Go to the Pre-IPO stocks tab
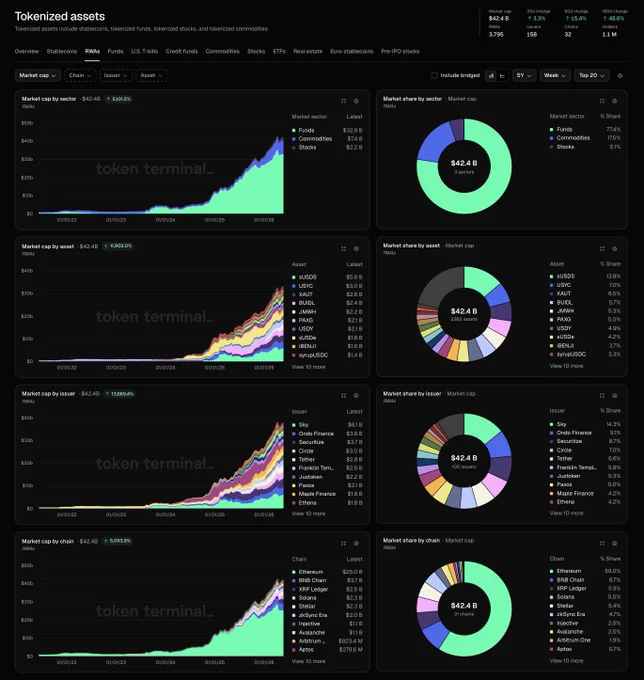 pos(400,51)
